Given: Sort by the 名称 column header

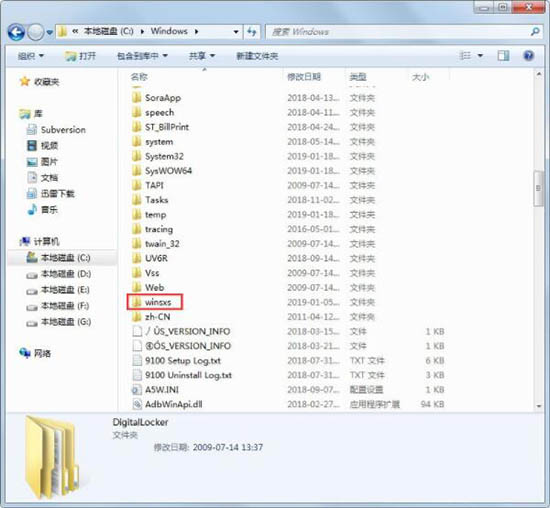Looking at the screenshot, I should [x=139, y=77].
